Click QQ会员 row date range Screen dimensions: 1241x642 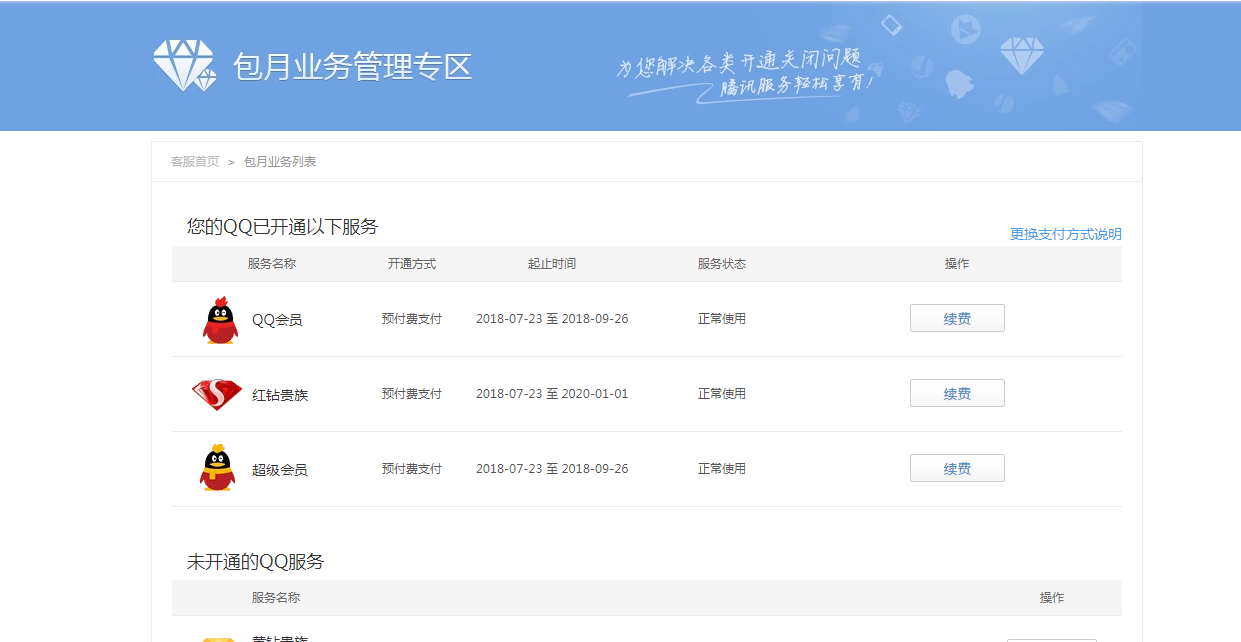552,319
